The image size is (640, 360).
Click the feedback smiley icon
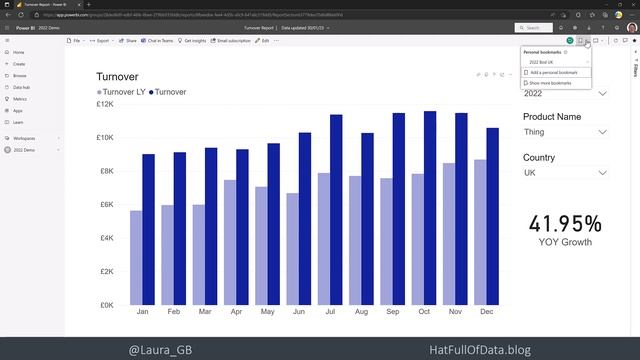(617, 28)
